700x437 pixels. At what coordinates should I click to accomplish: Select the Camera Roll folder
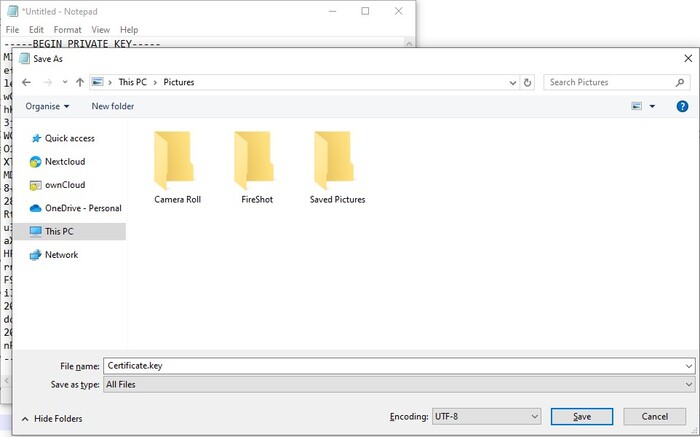point(177,167)
